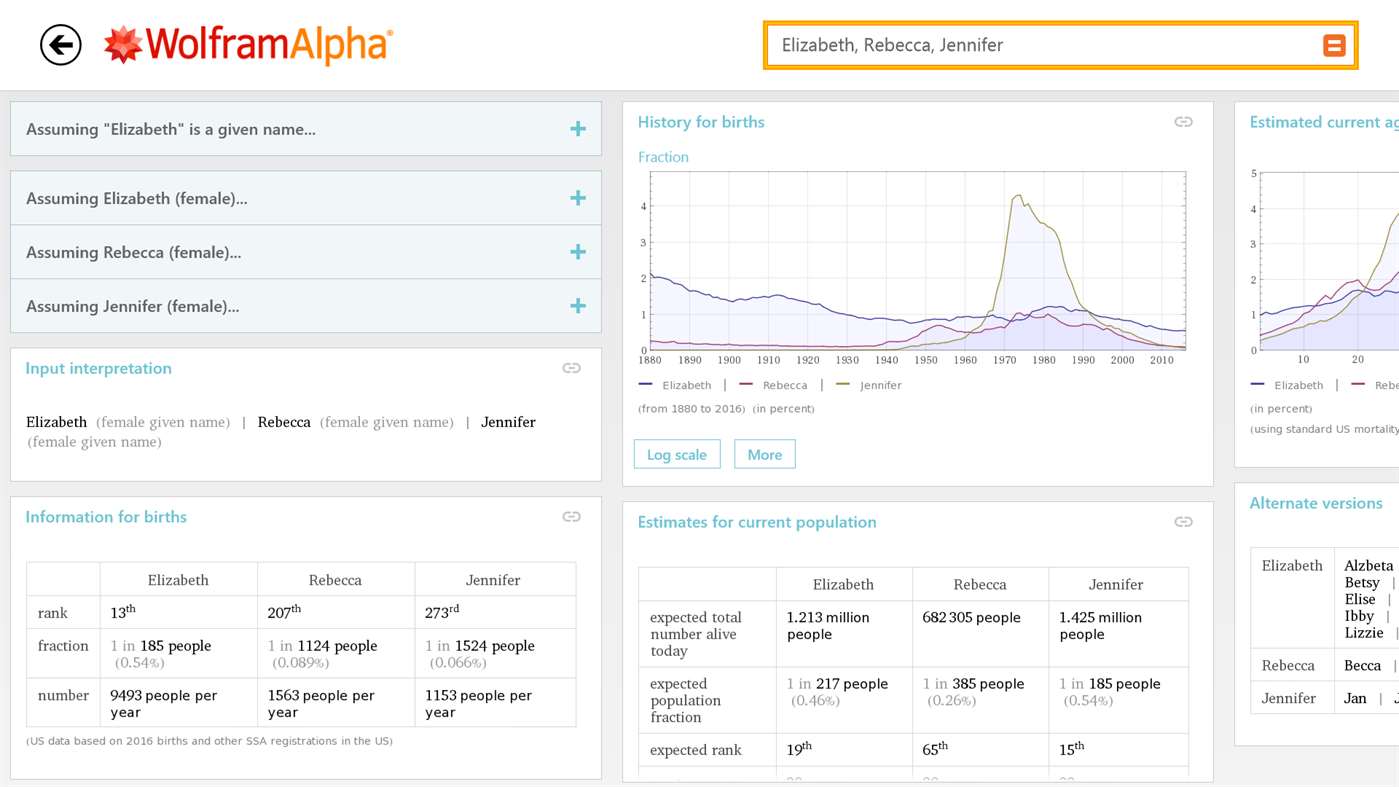Click the link icon for Estimates for current population
This screenshot has height=787, width=1399.
(1183, 521)
